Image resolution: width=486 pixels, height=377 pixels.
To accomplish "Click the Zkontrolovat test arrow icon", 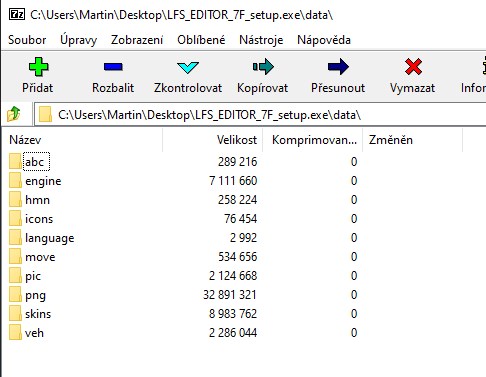I will point(188,67).
